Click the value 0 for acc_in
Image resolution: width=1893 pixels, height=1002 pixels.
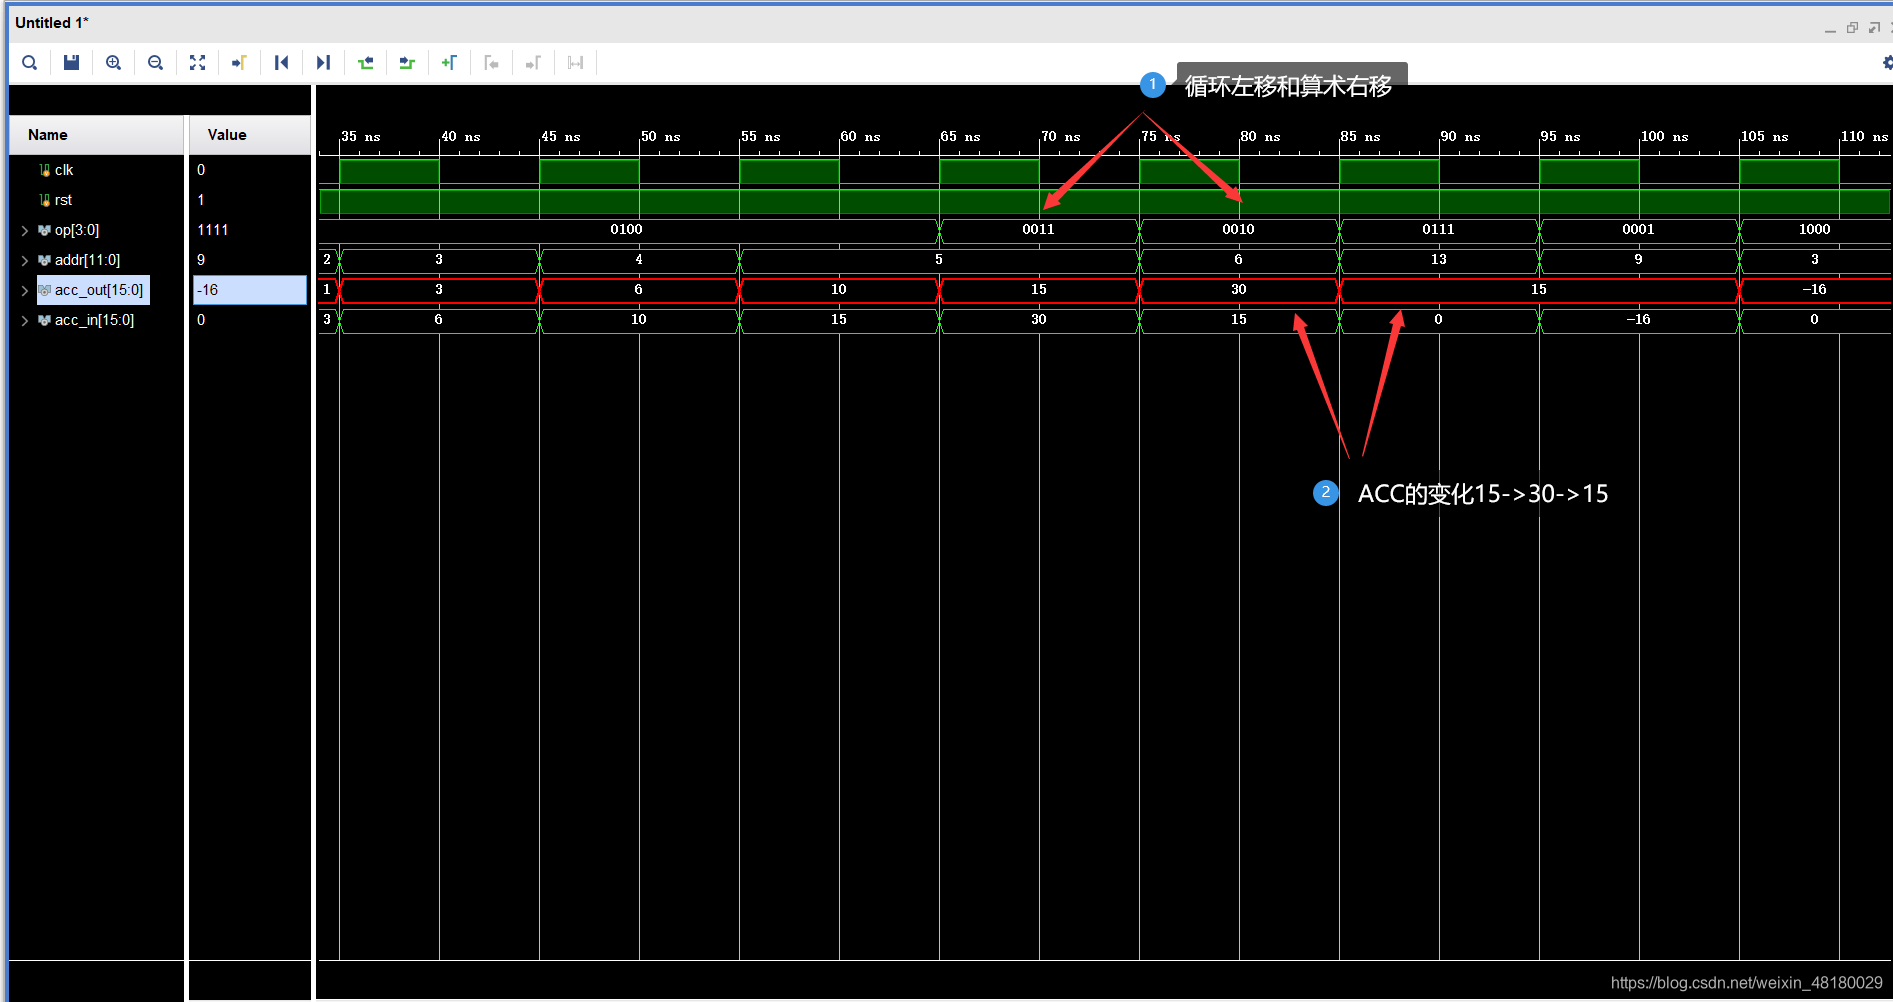[201, 320]
